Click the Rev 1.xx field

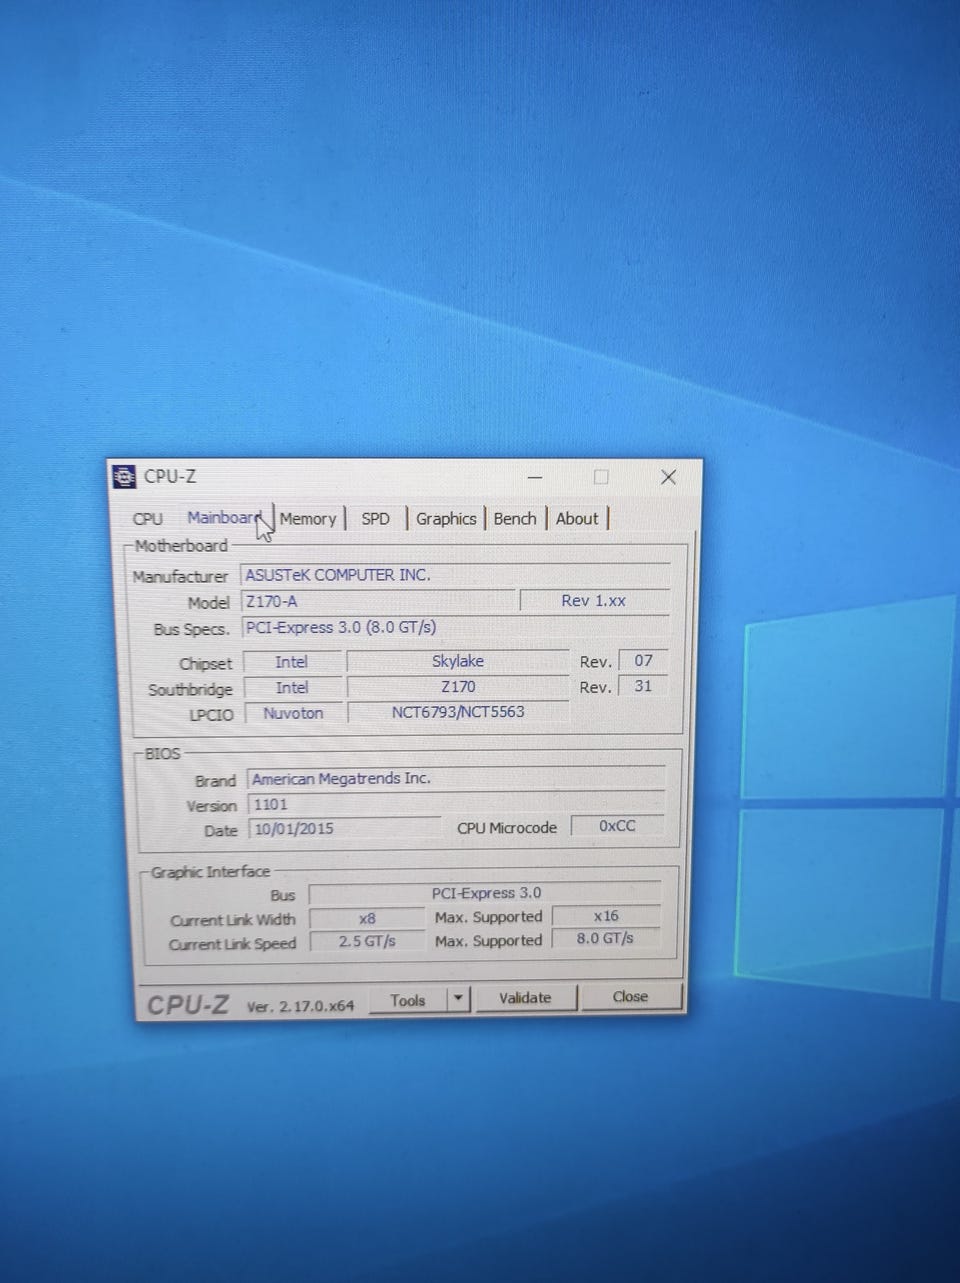coord(594,601)
